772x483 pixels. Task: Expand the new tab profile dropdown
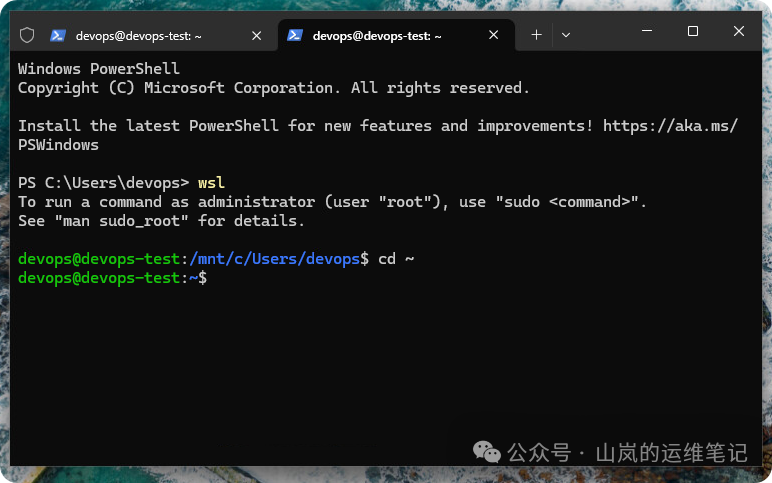(x=566, y=35)
